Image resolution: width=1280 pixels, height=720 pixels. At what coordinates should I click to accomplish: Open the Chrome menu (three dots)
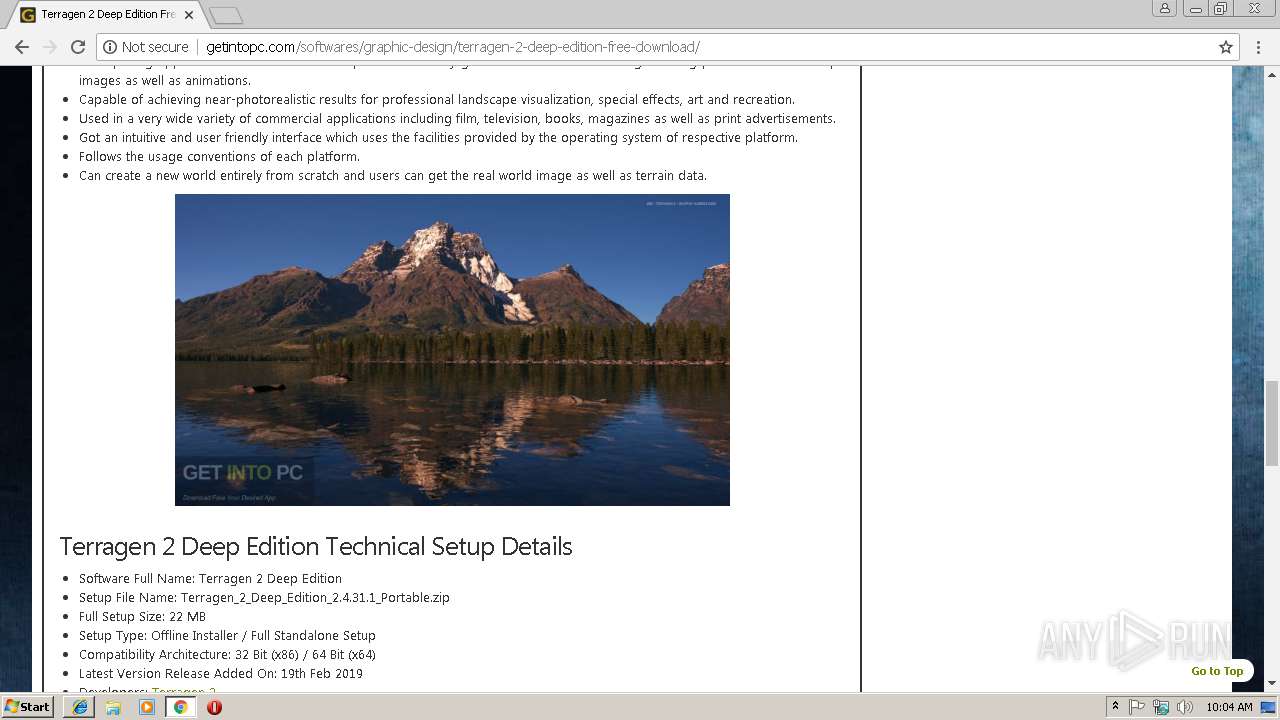pos(1259,47)
